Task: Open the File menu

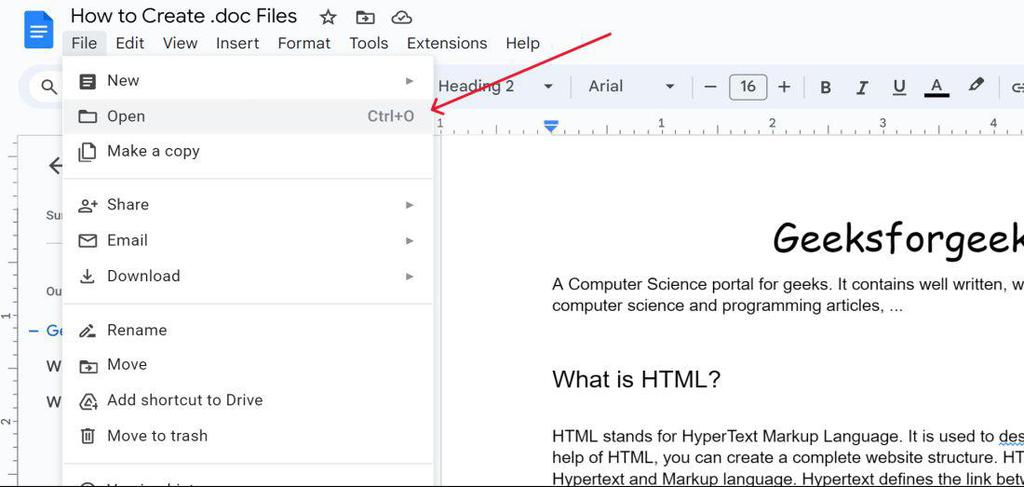Action: click(84, 43)
